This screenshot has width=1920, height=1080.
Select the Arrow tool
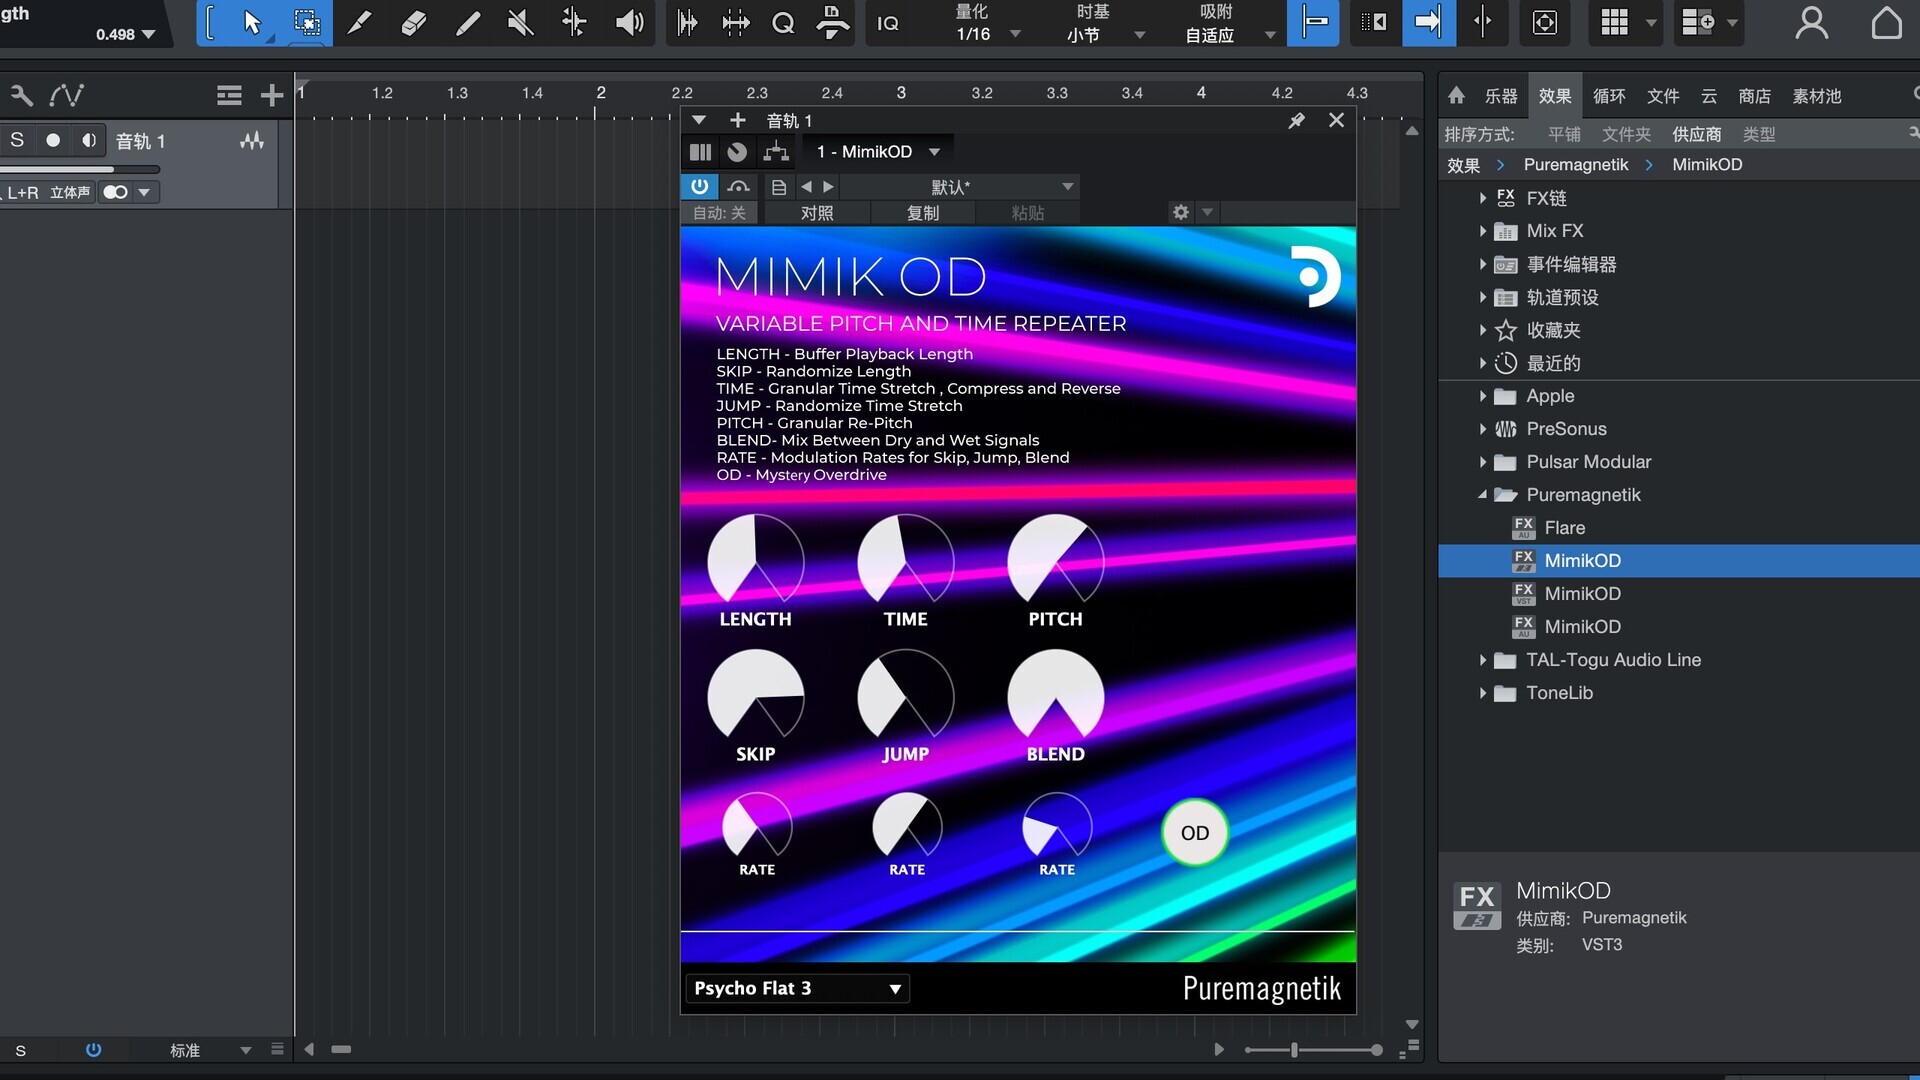tap(251, 22)
